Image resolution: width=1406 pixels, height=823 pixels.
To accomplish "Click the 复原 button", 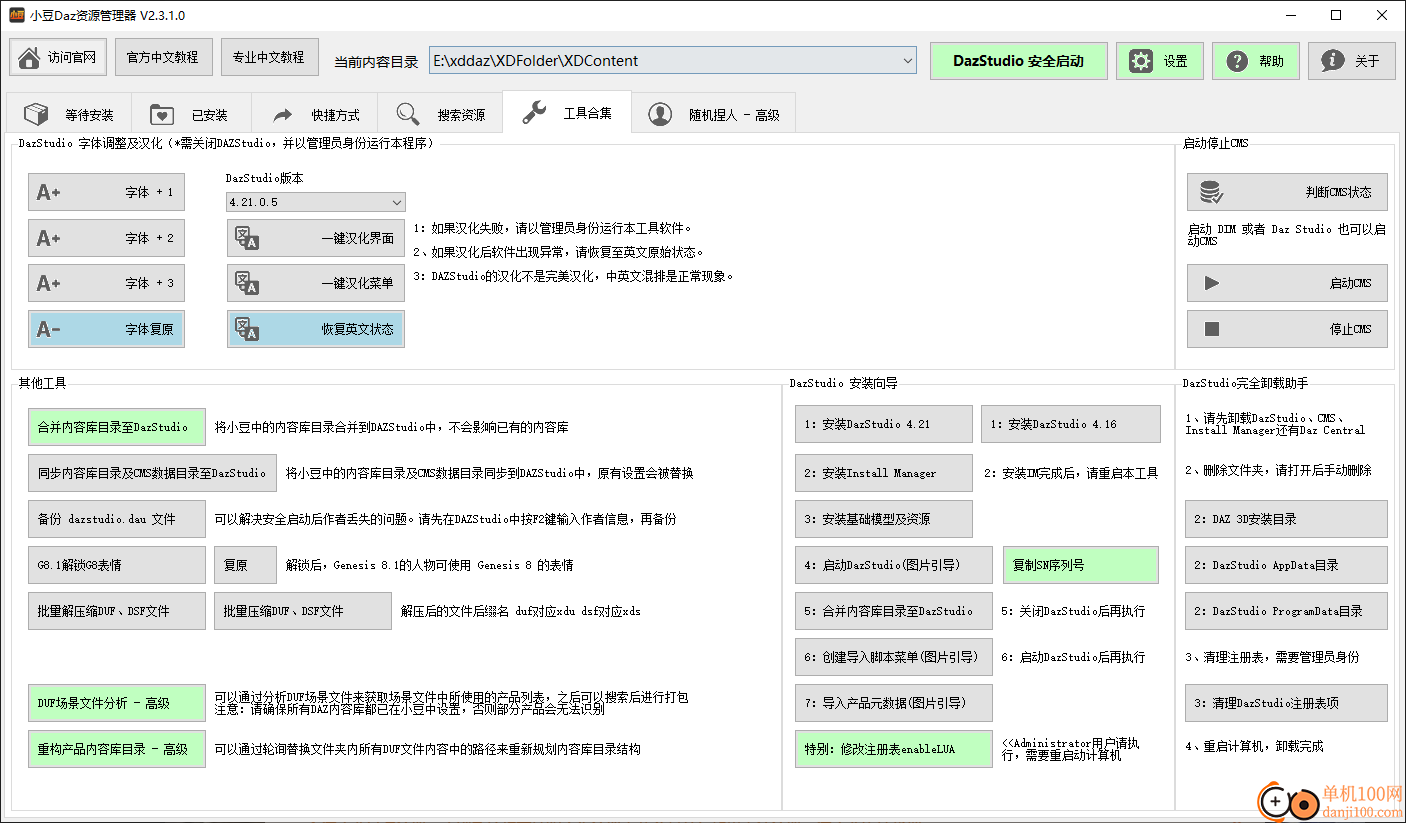I will coord(245,565).
